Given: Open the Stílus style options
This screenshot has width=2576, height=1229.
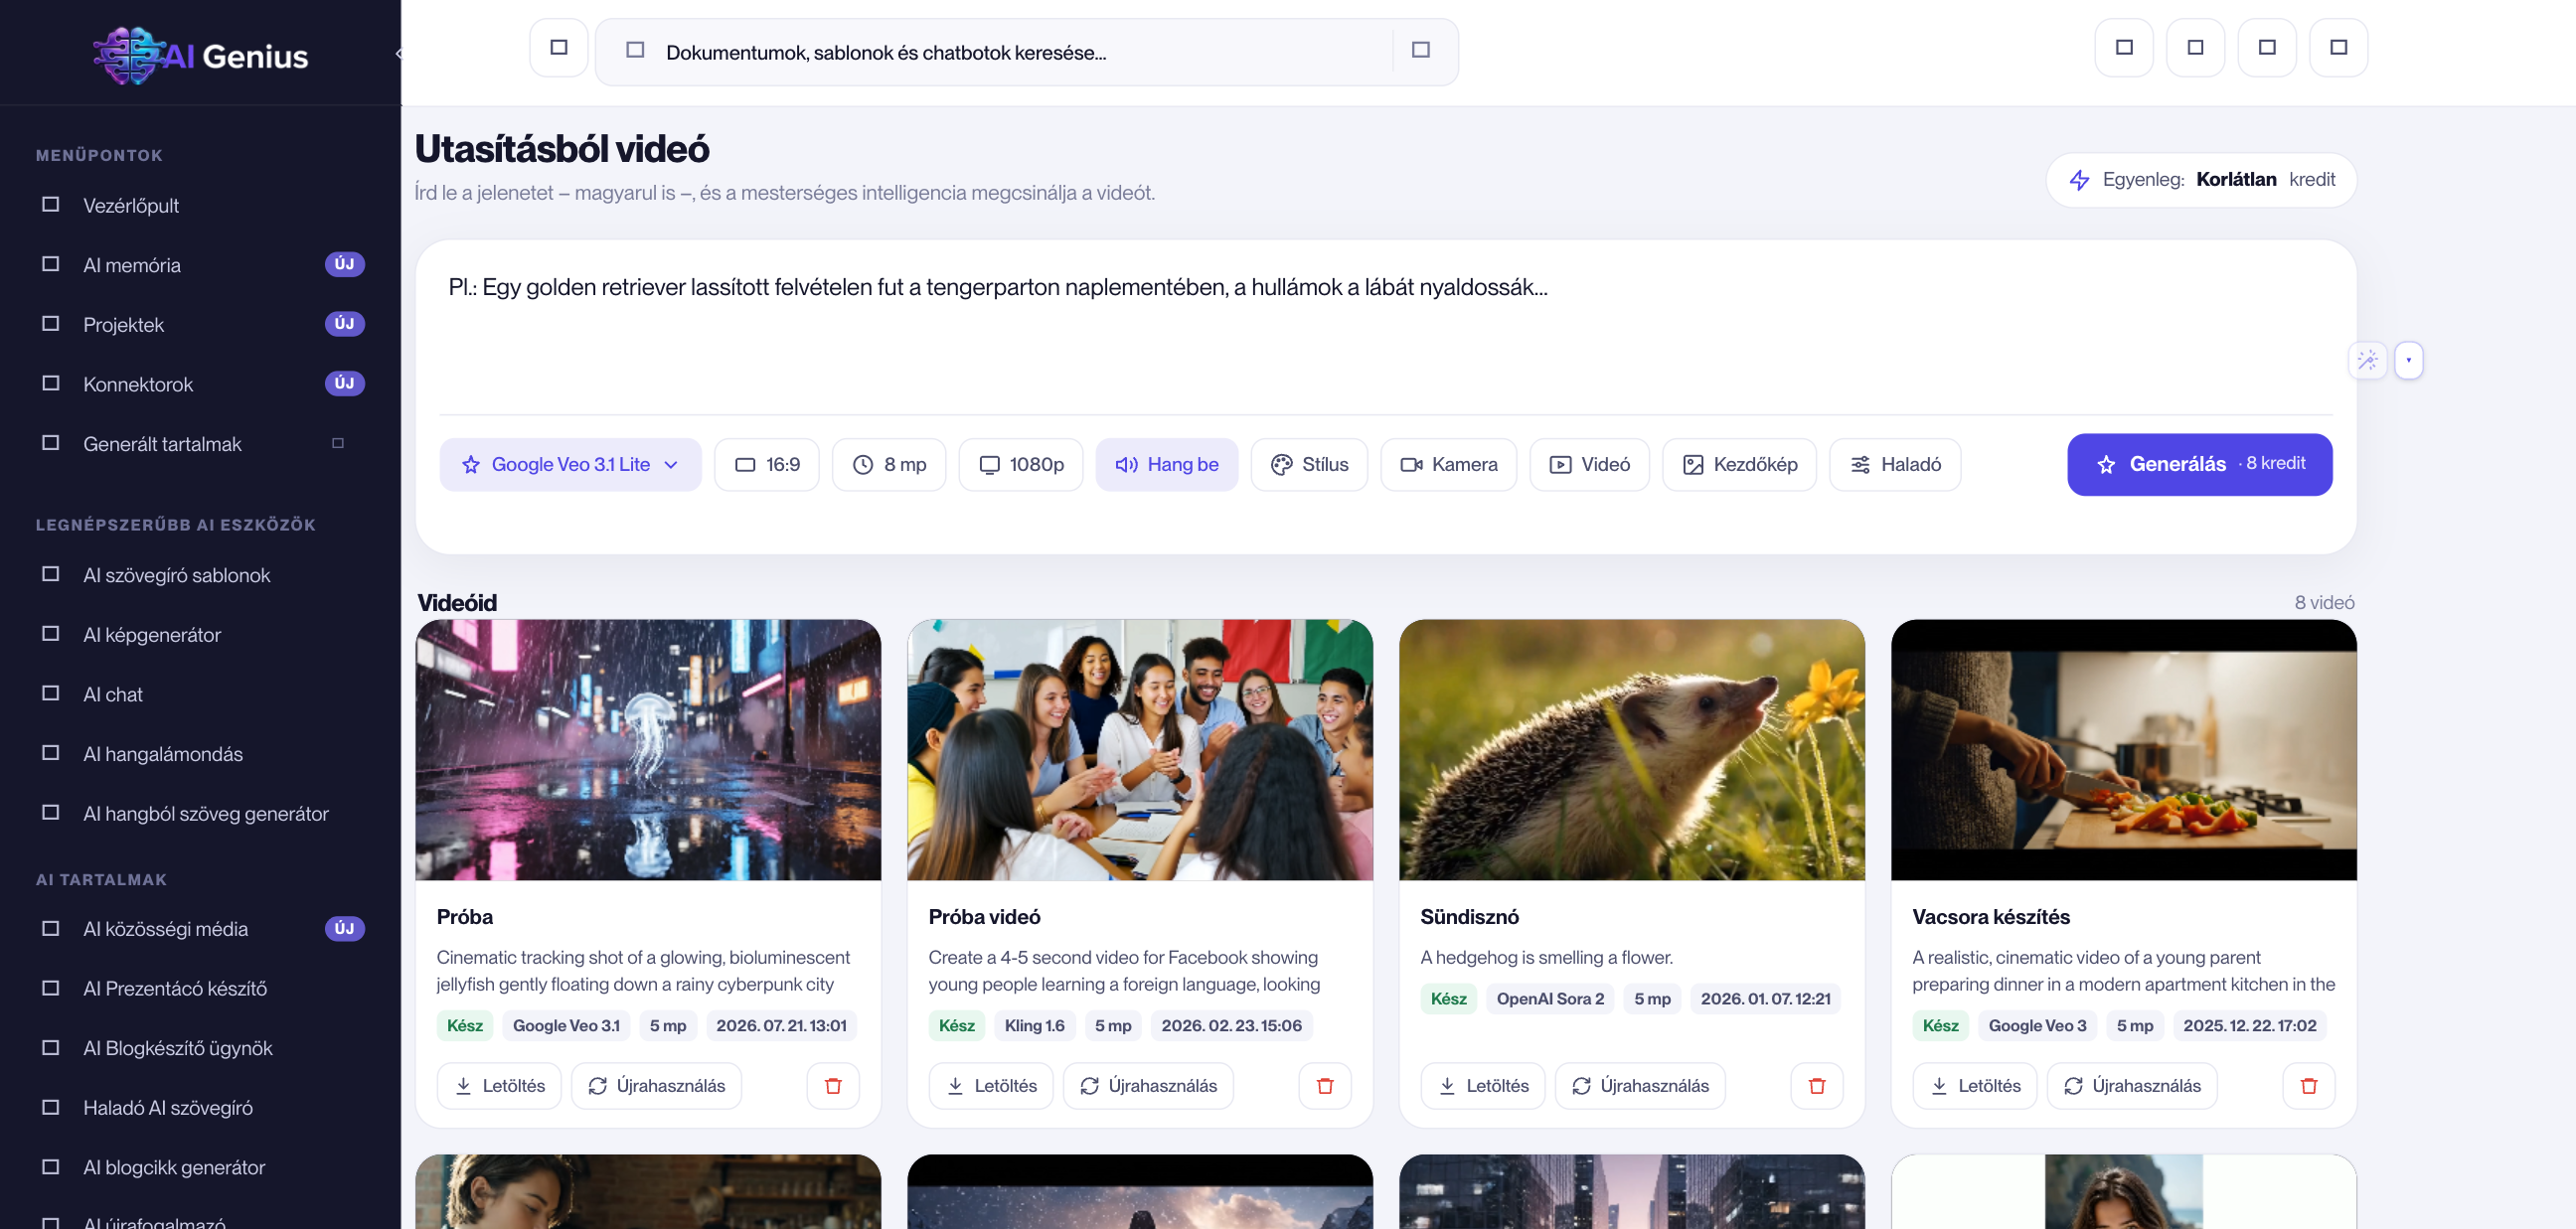Looking at the screenshot, I should point(1309,464).
